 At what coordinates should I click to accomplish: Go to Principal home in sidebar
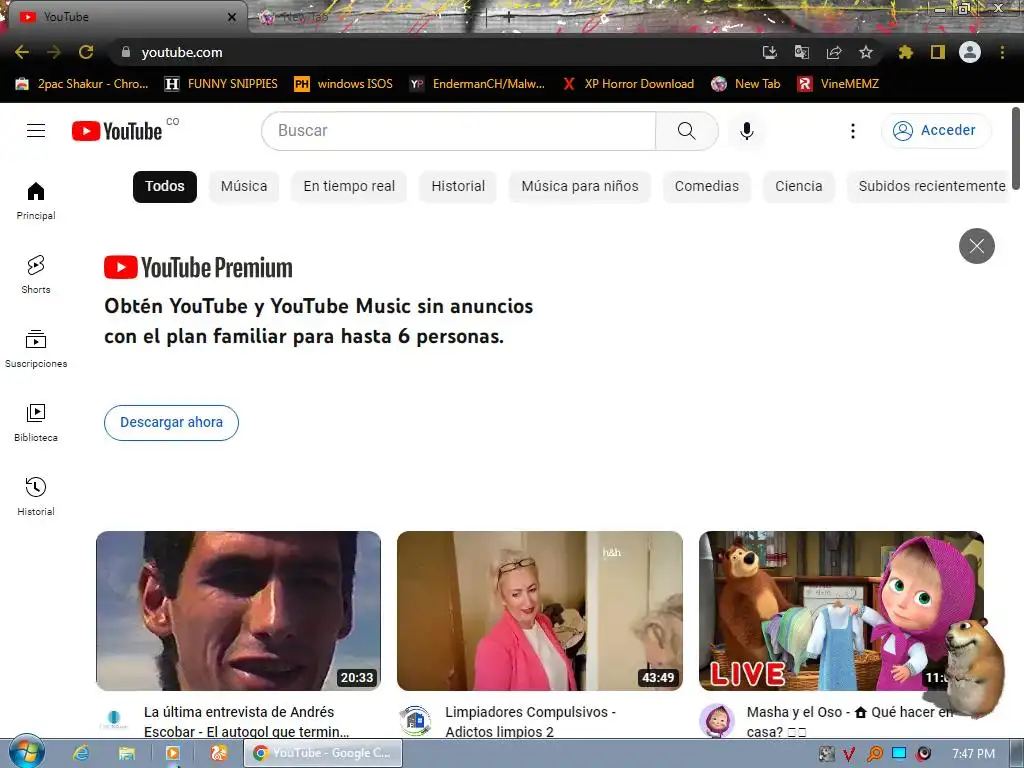tap(36, 200)
